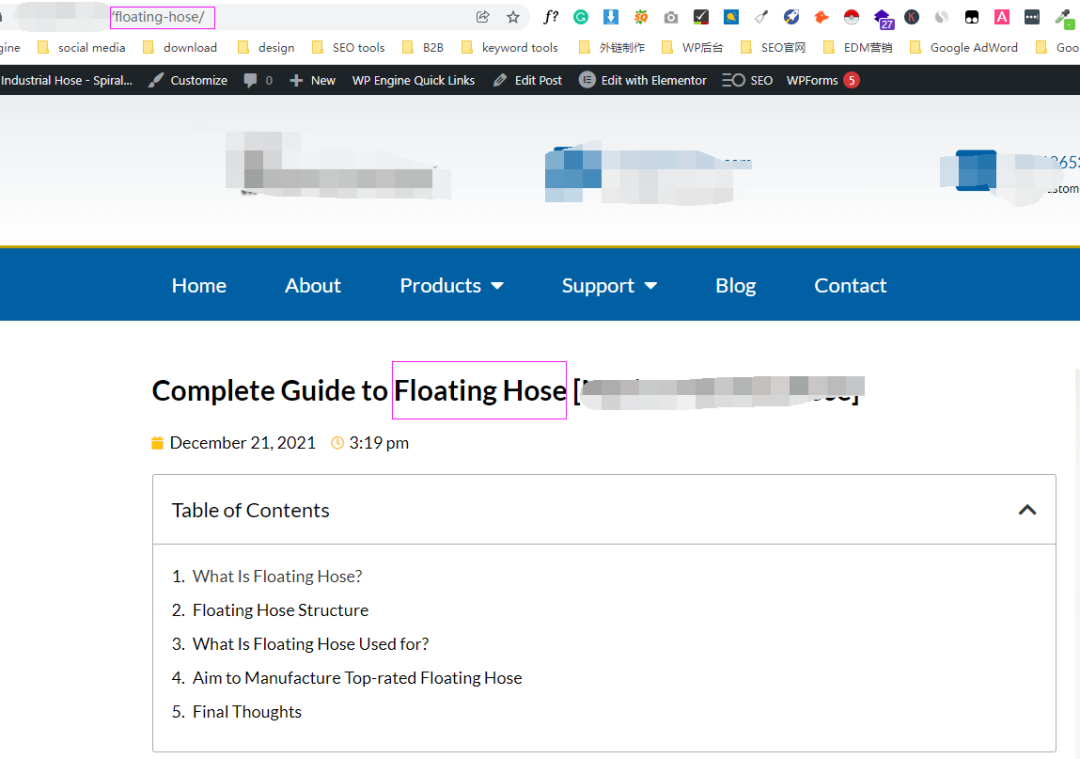The height and width of the screenshot is (759, 1080).
Task: Open the comments bubble in WP admin bar
Action: coord(257,80)
